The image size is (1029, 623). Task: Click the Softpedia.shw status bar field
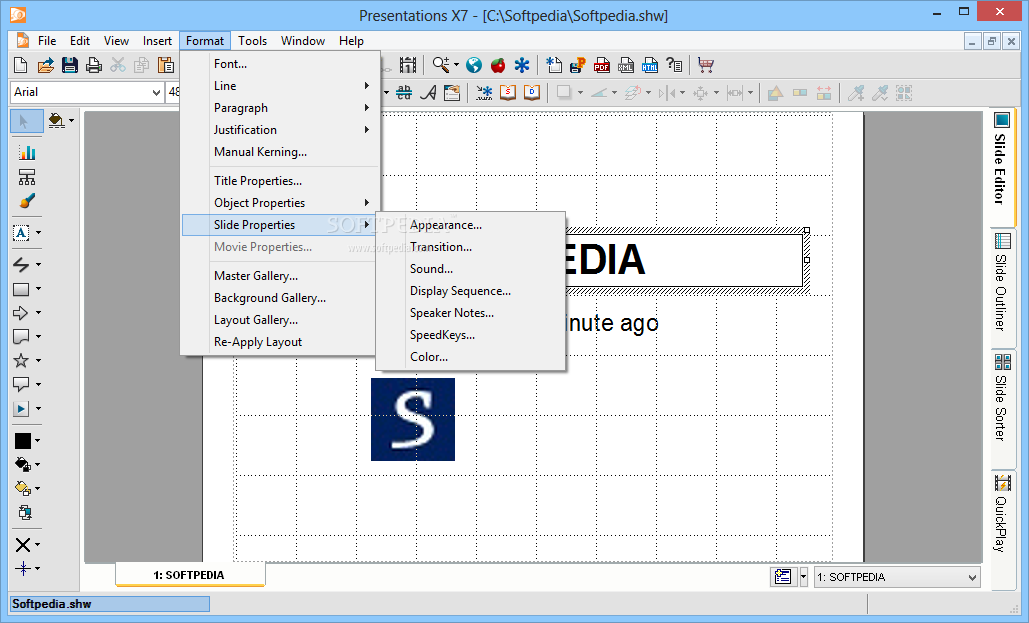tap(110, 604)
